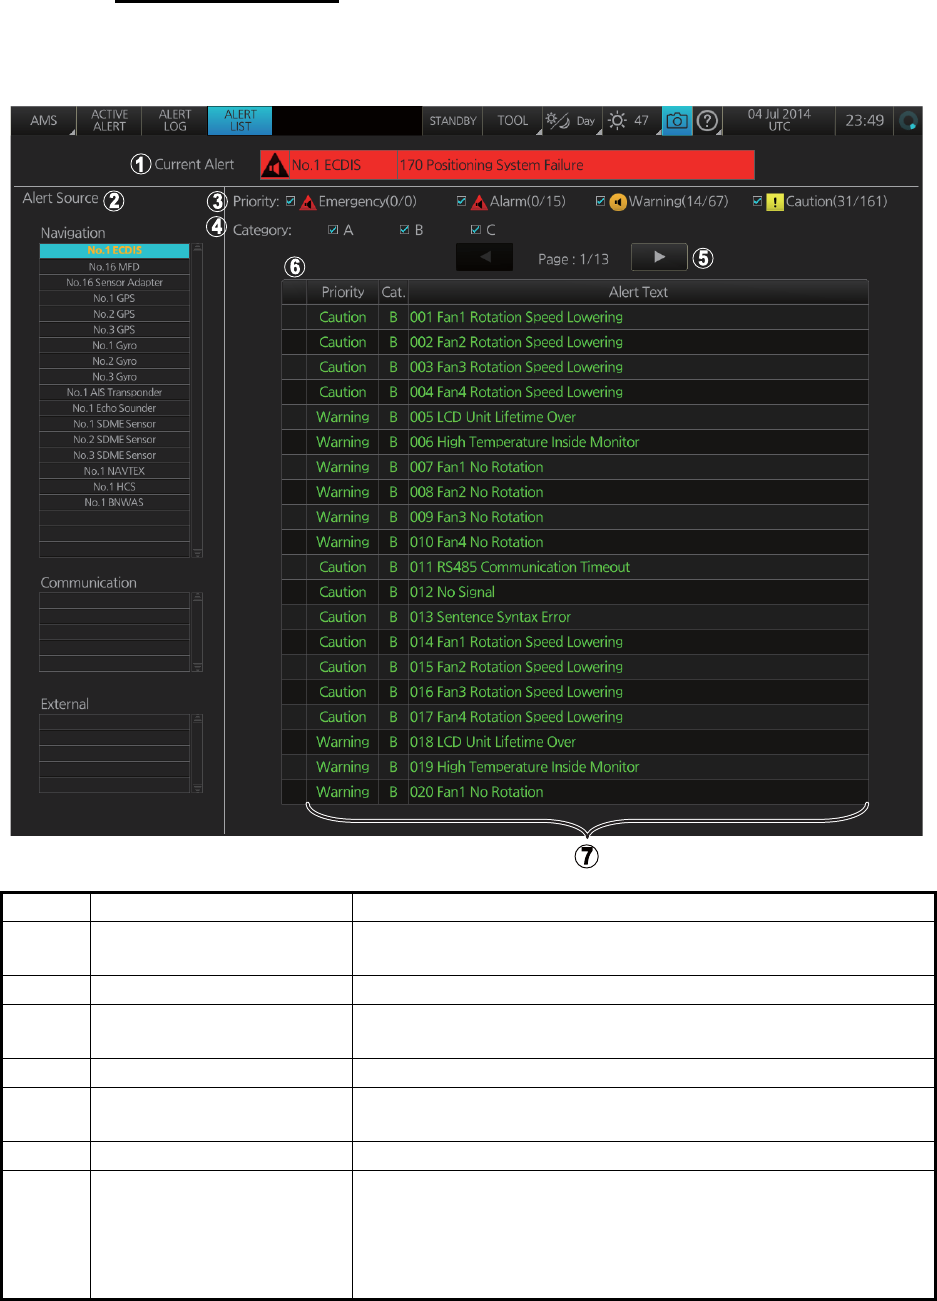Image resolution: width=937 pixels, height=1301 pixels.
Task: Click the STANDBY button
Action: coord(453,120)
